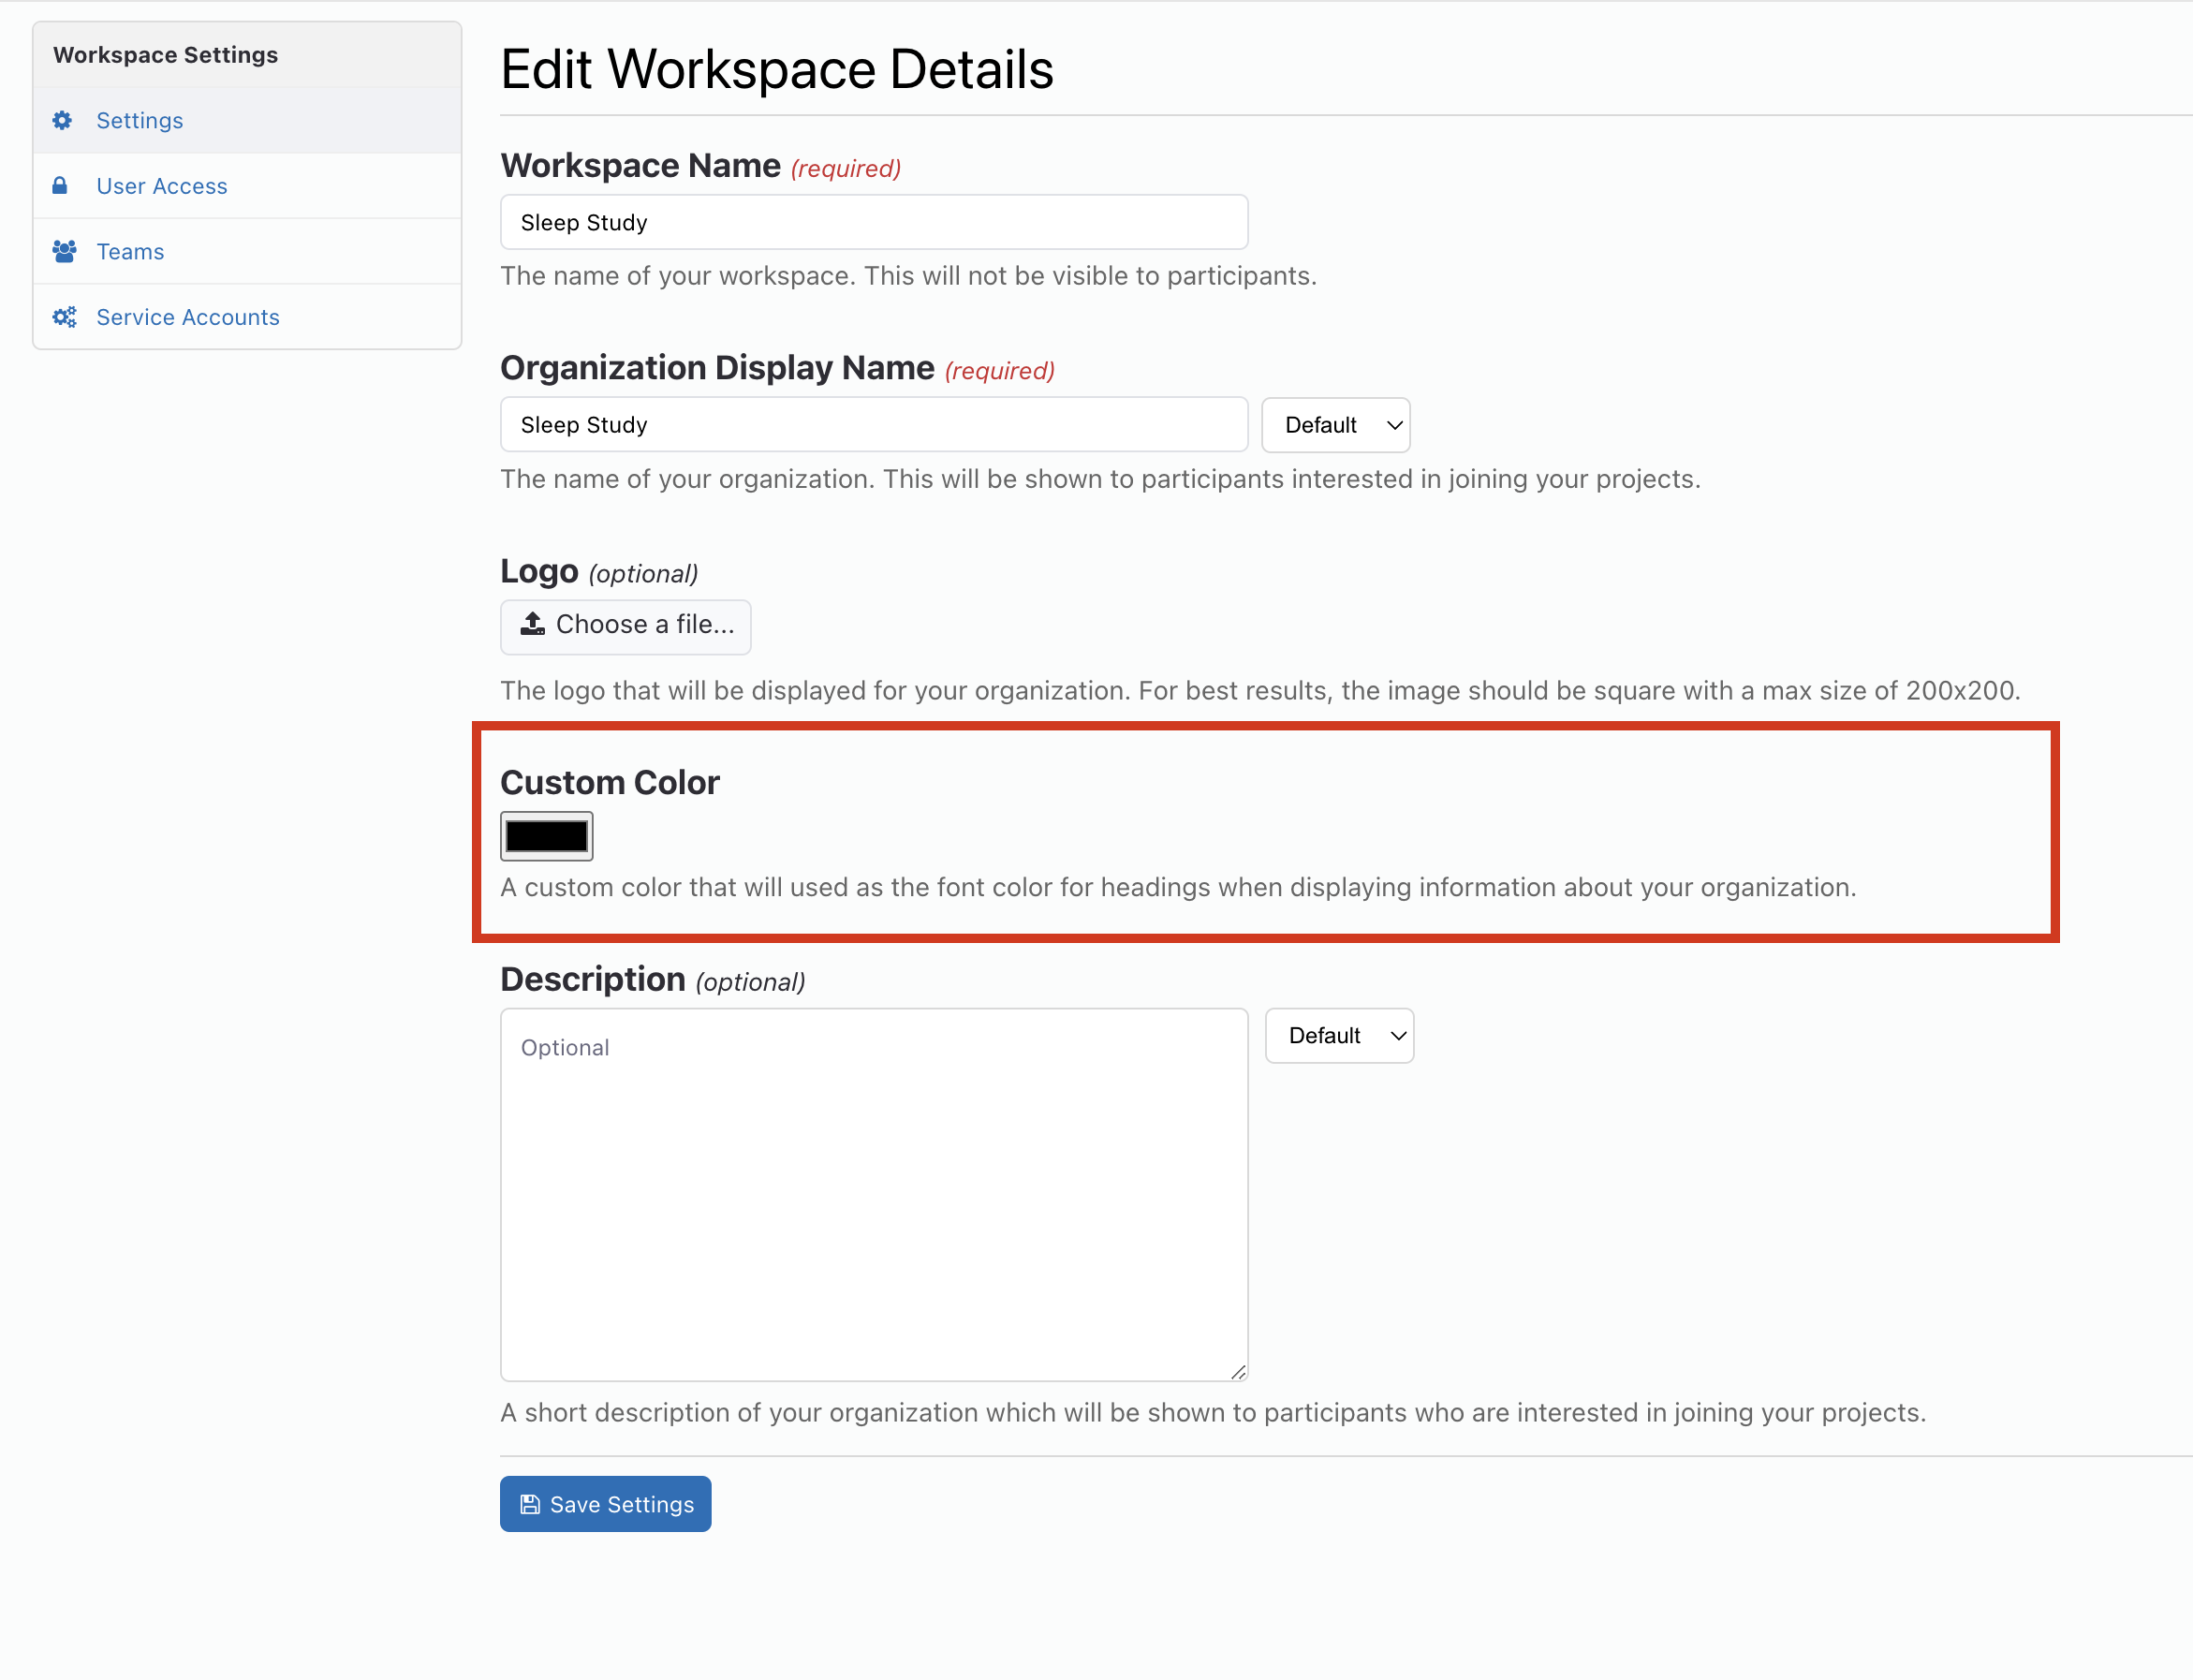Click the Workspace Name text field
This screenshot has height=1680, width=2193.
pyautogui.click(x=873, y=222)
